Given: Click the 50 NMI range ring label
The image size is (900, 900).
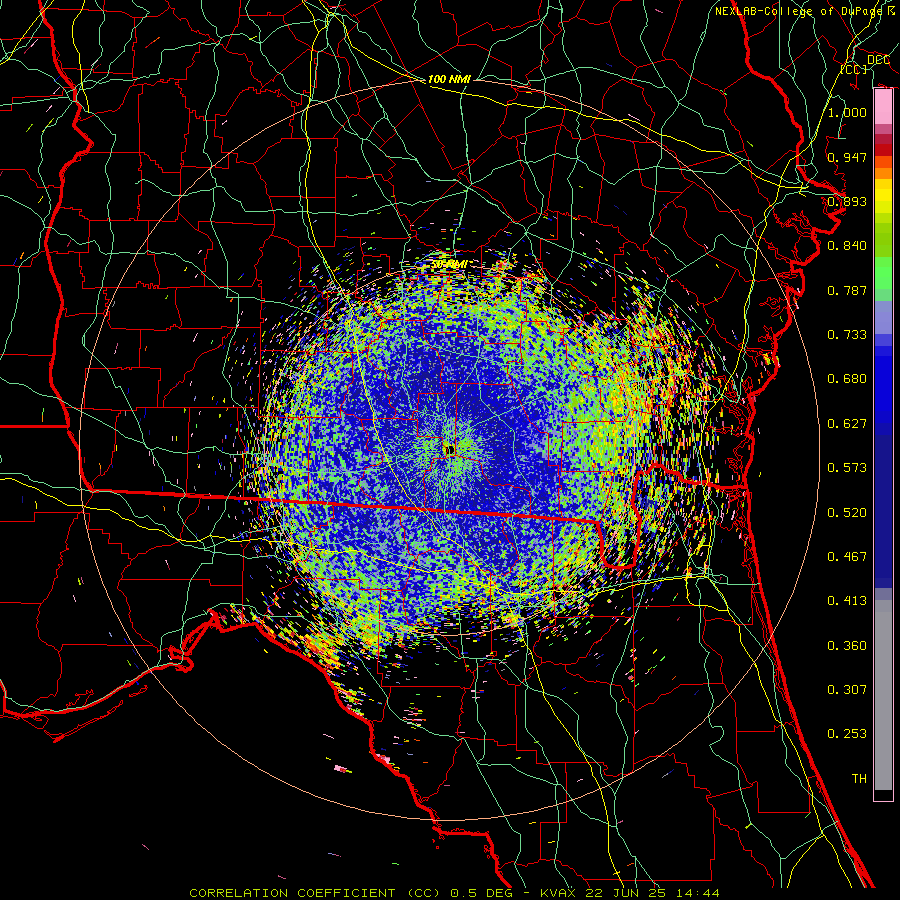Looking at the screenshot, I should [x=449, y=265].
